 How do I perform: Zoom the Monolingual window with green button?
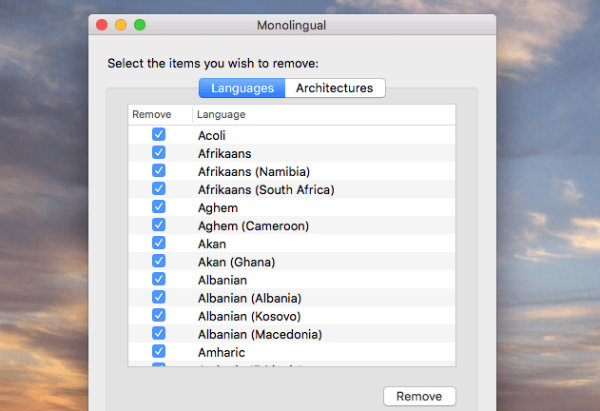click(140, 25)
